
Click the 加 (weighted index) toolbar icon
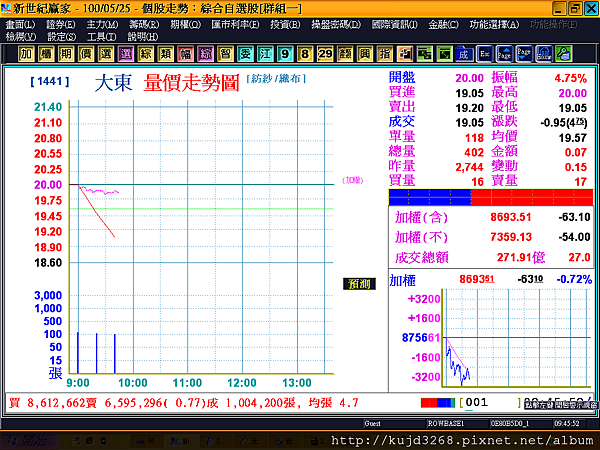26,54
